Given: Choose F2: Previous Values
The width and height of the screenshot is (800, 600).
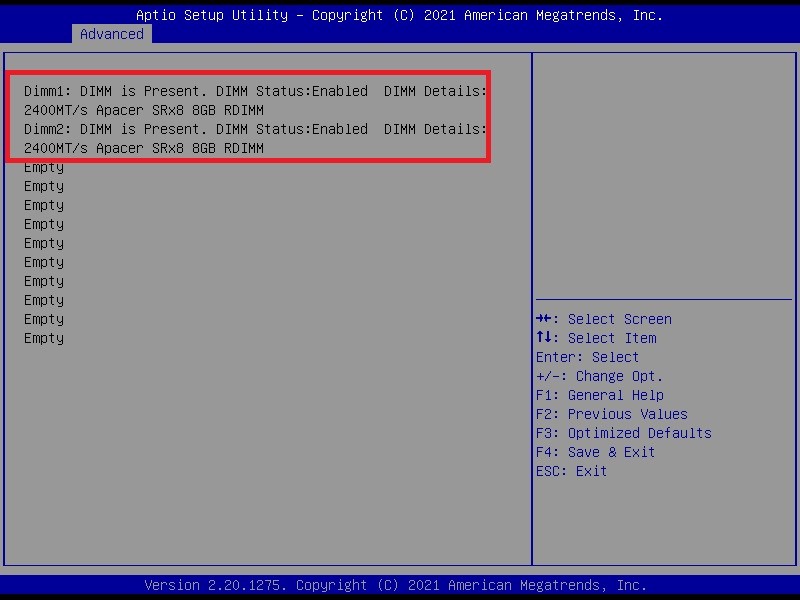Looking at the screenshot, I should click(611, 414).
